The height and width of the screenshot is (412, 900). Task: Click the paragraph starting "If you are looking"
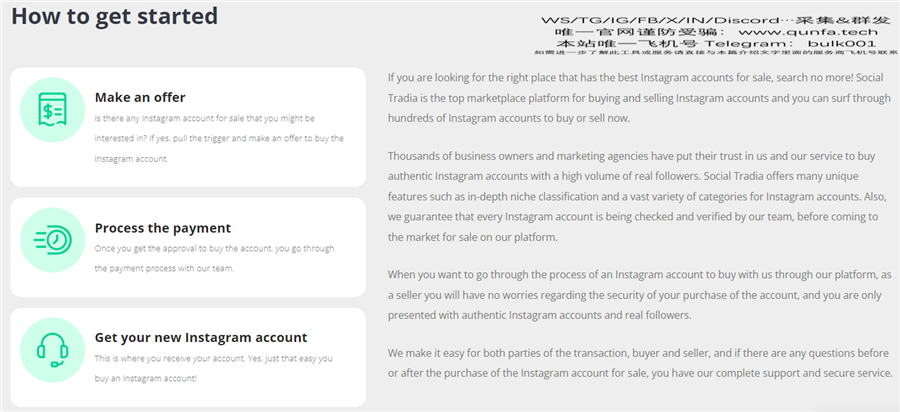coord(639,98)
